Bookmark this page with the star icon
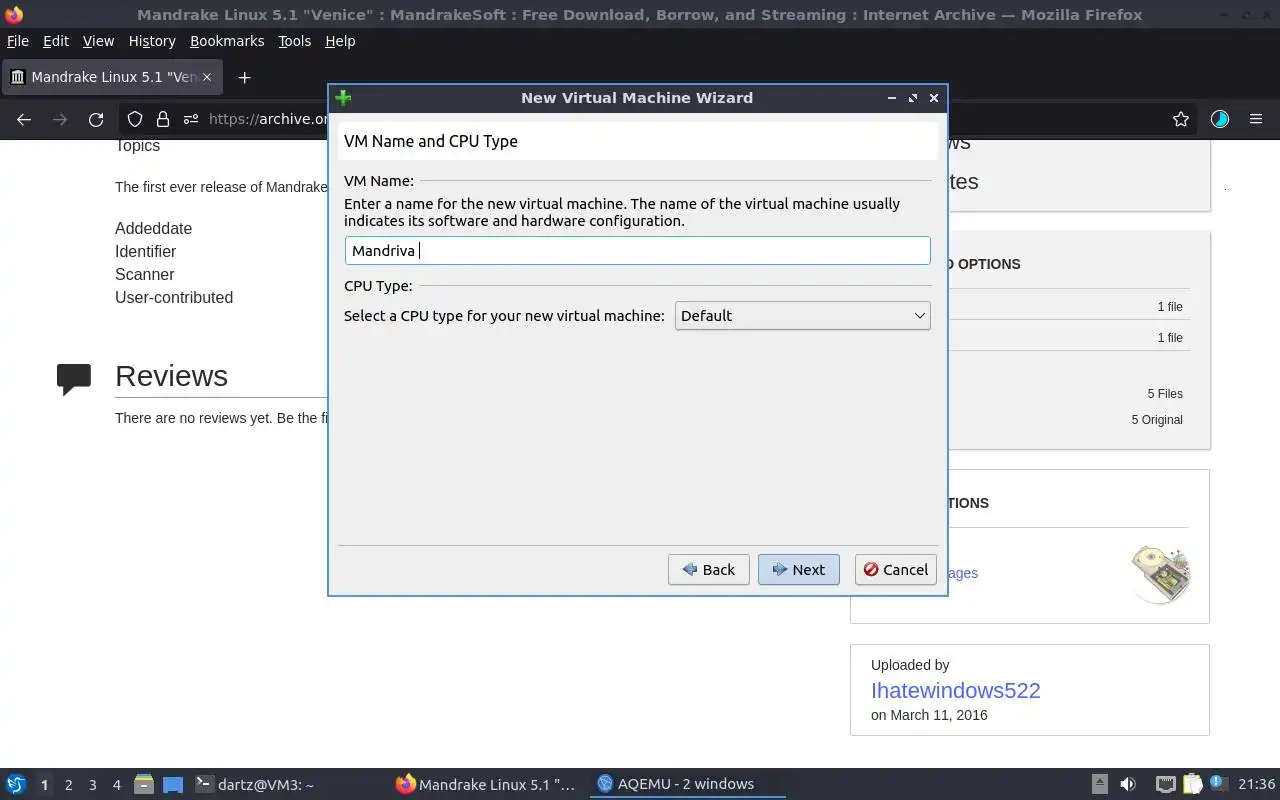1280x800 pixels. (1181, 119)
